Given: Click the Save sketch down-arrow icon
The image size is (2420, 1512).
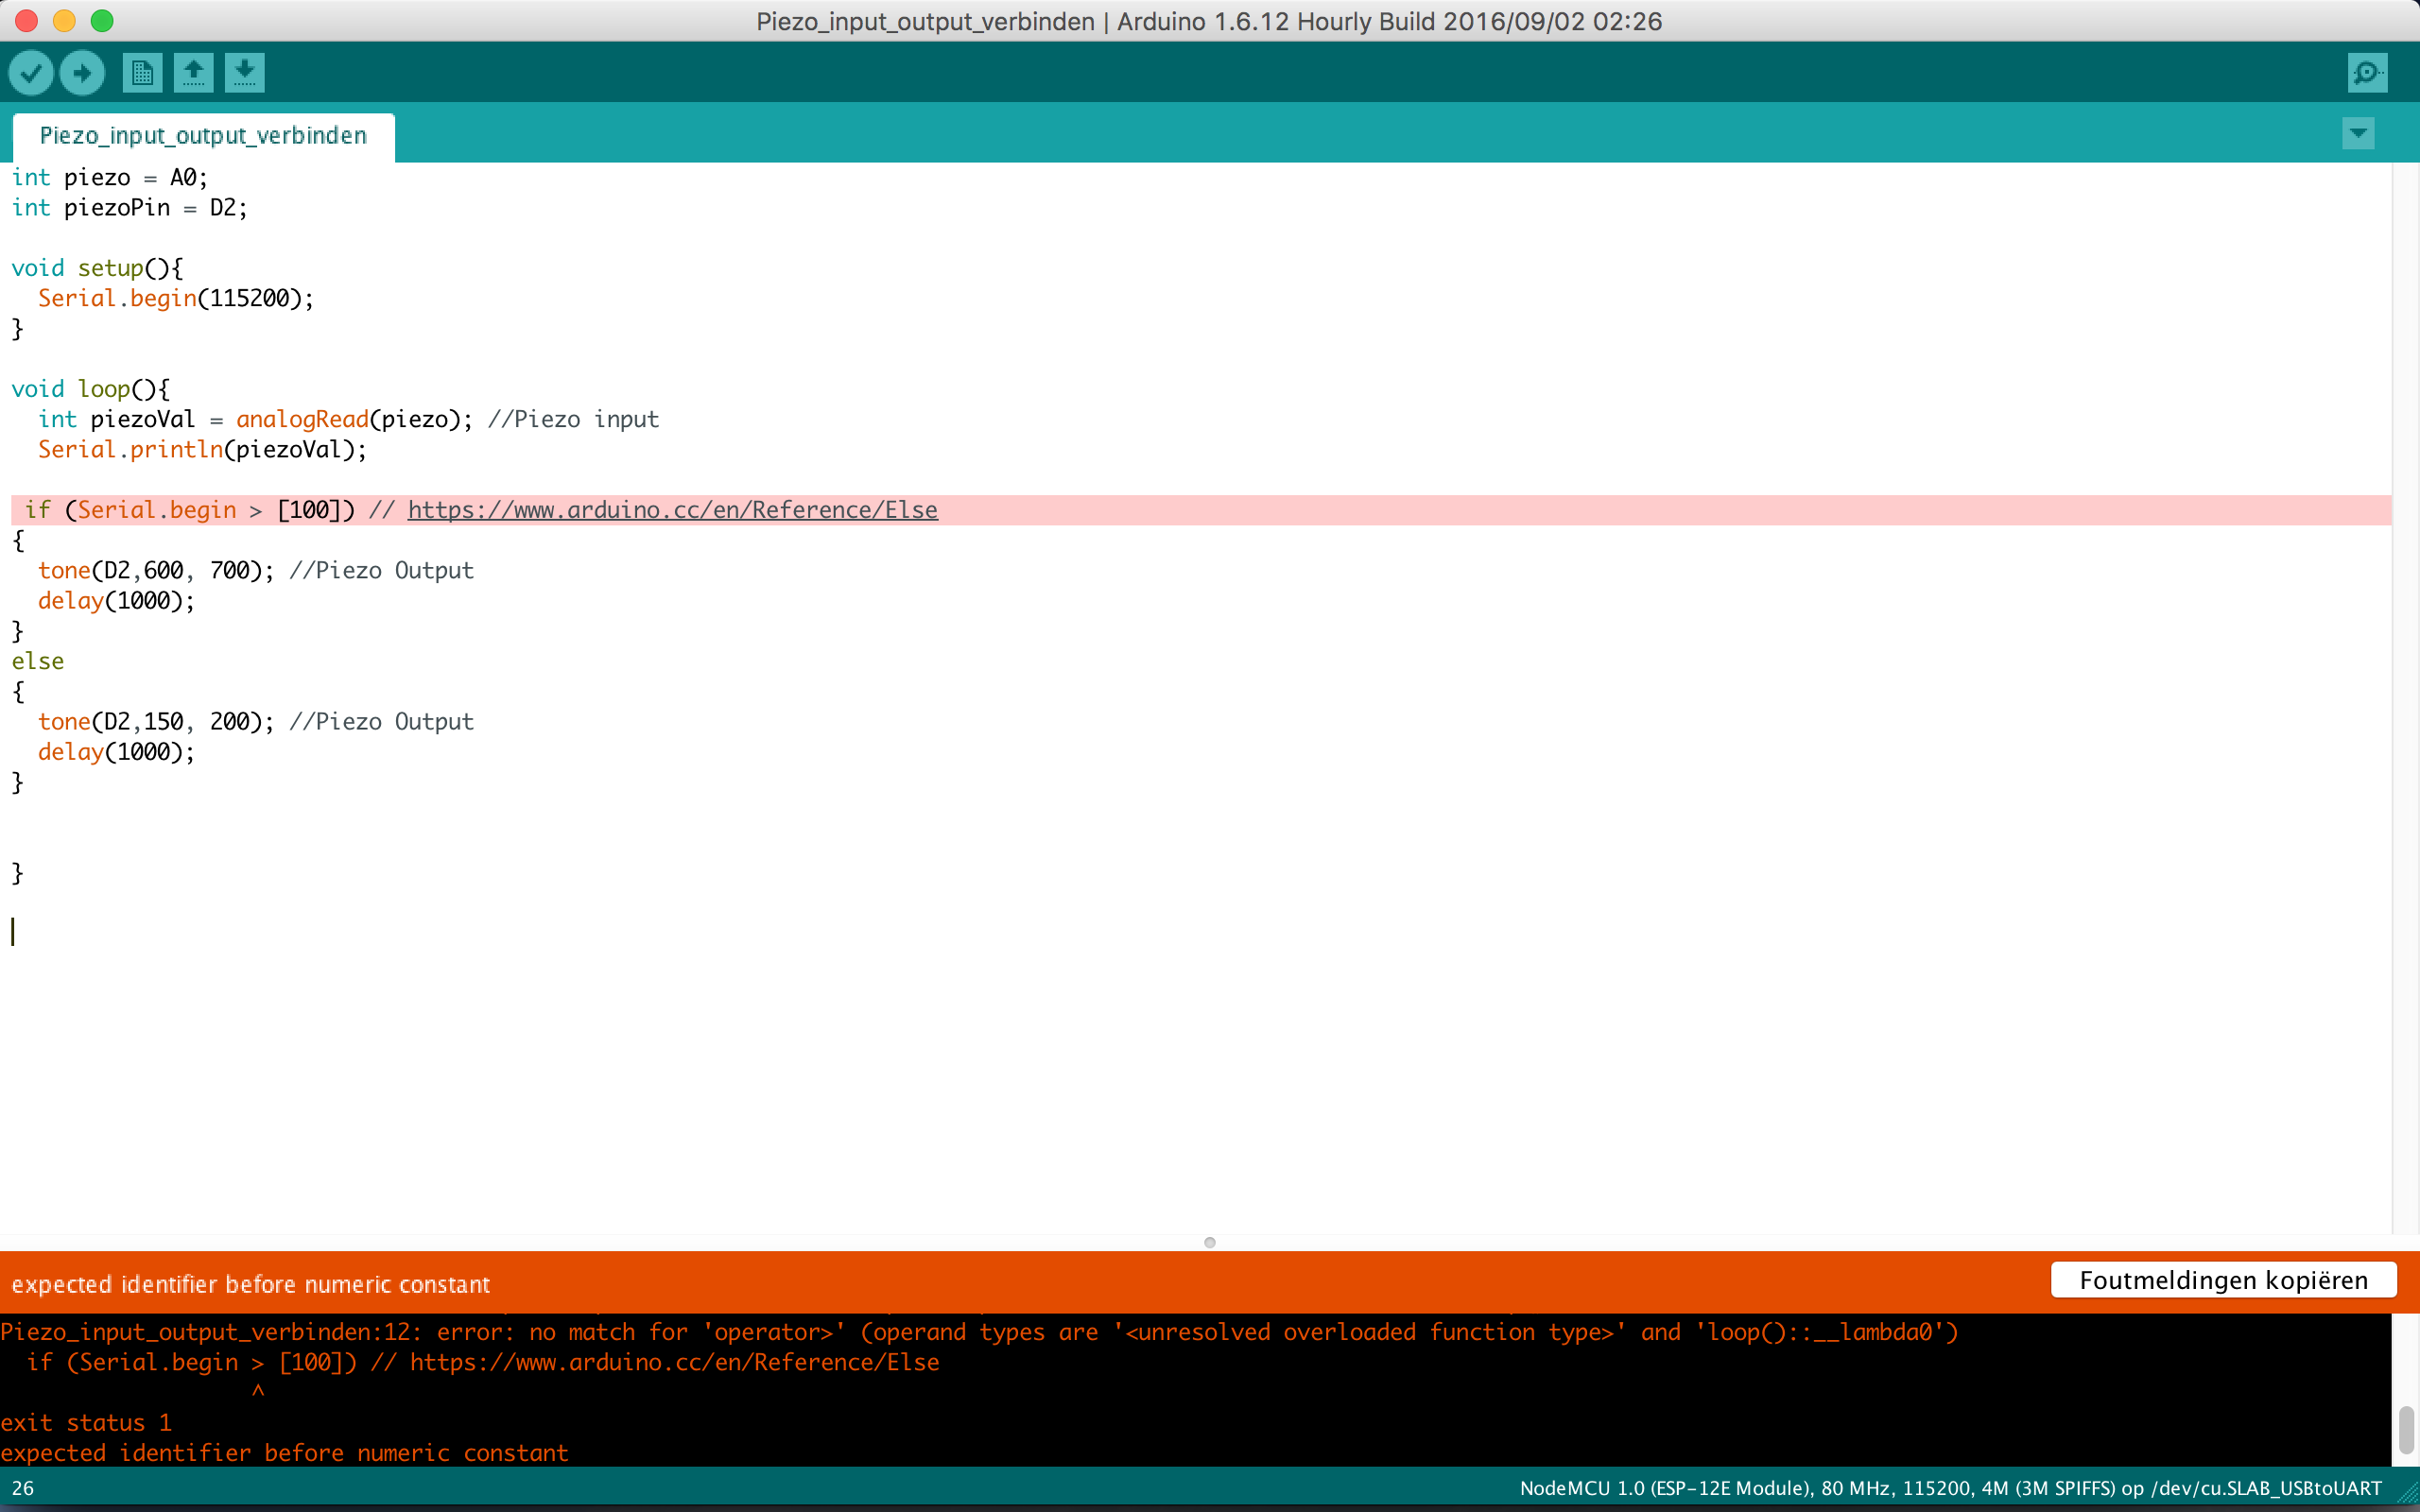Looking at the screenshot, I should [x=244, y=73].
